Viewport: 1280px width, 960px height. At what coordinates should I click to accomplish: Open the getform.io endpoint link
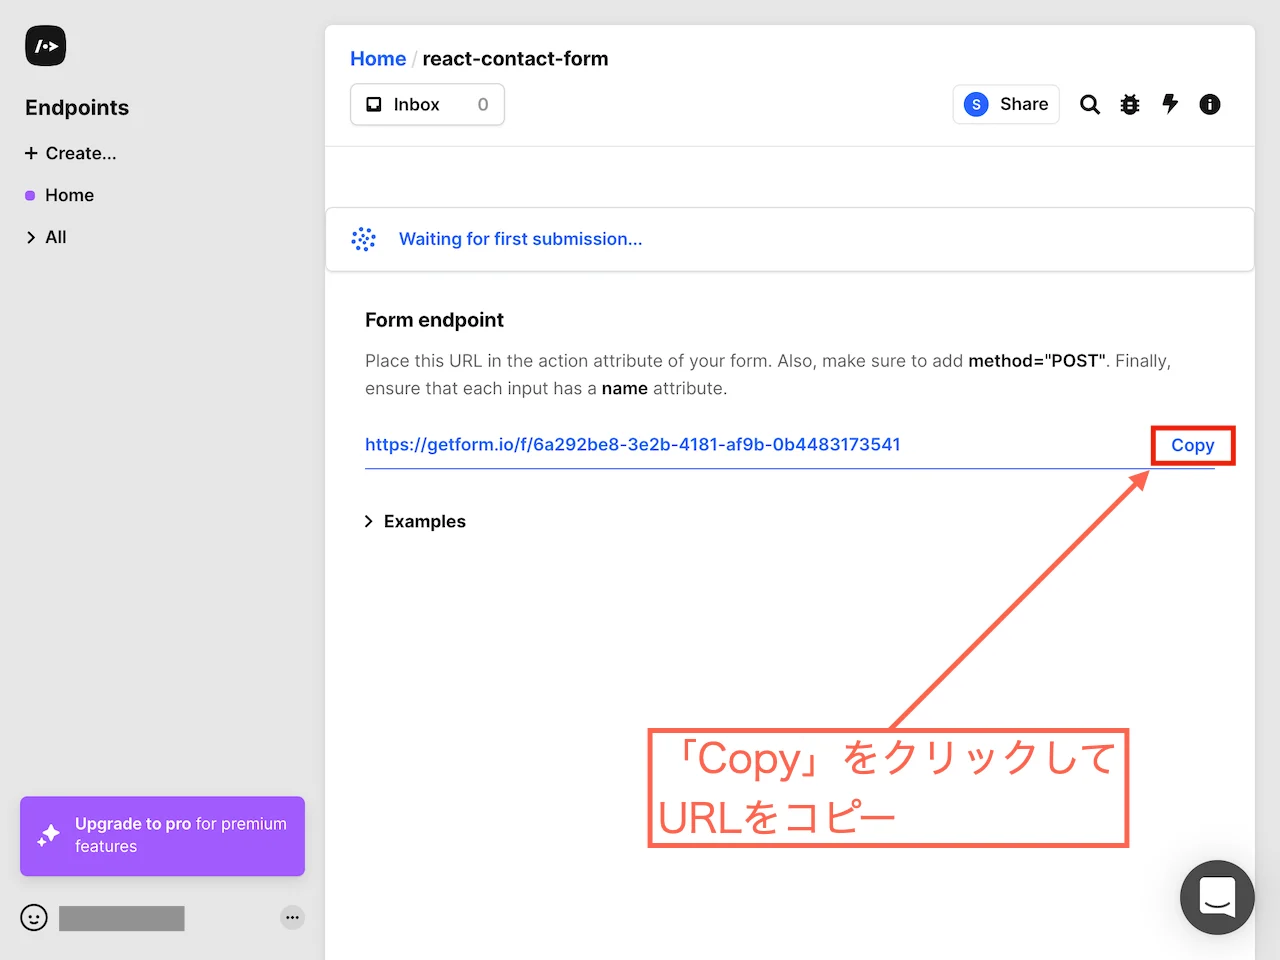pyautogui.click(x=632, y=444)
